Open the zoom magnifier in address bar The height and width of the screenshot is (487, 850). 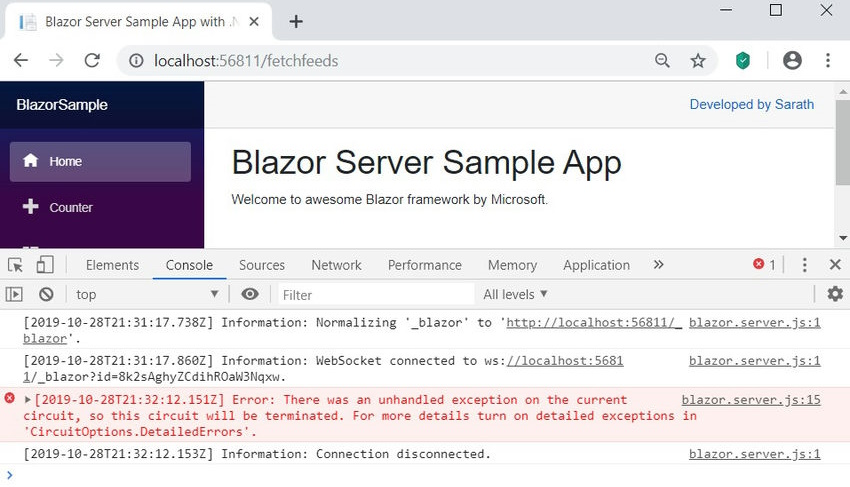click(662, 60)
